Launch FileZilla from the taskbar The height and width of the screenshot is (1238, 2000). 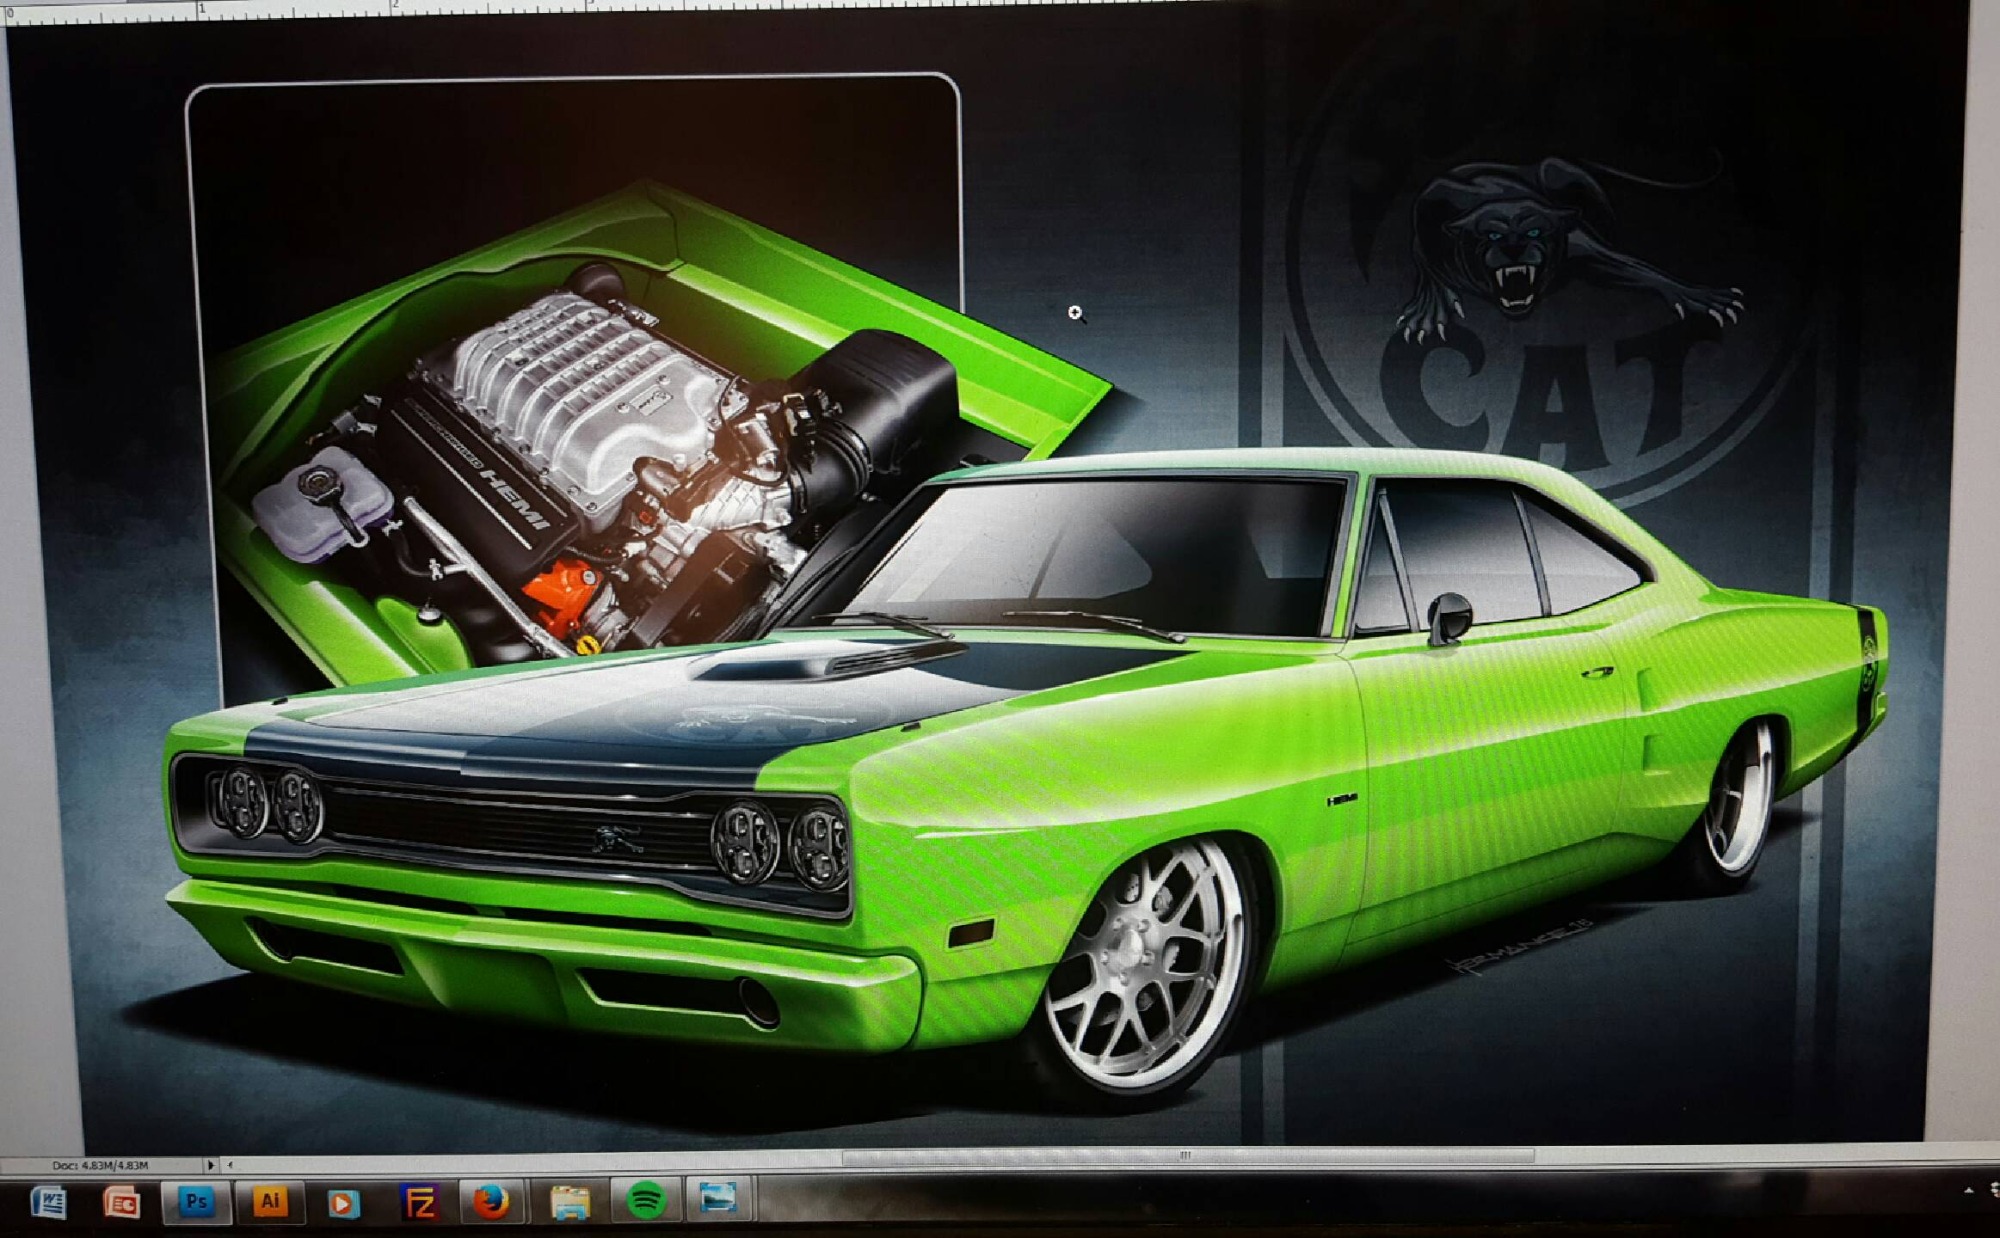click(418, 1202)
